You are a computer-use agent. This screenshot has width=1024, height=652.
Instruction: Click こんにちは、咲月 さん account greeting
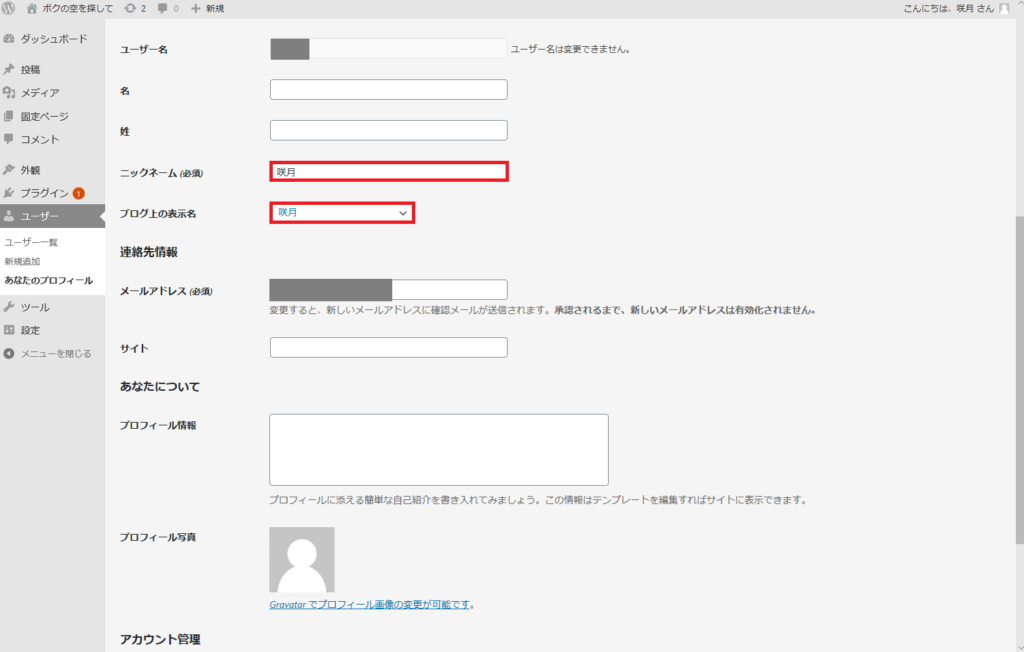[948, 8]
